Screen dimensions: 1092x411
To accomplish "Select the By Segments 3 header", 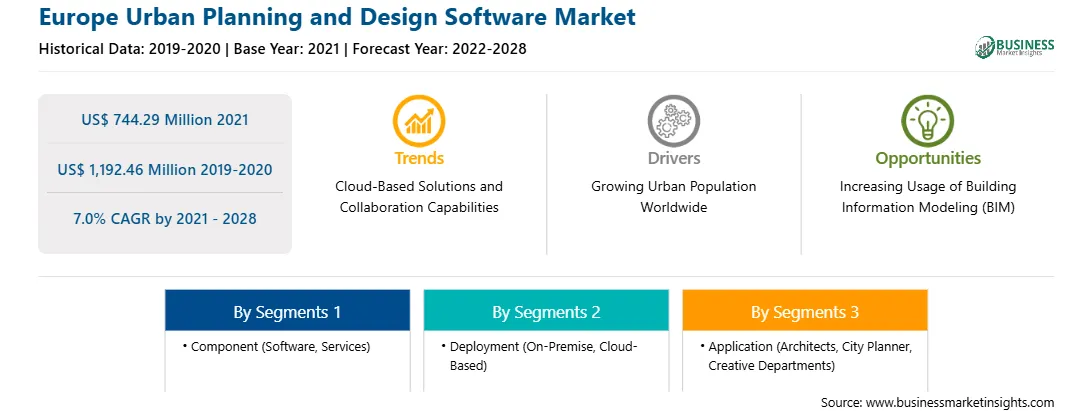I will point(805,311).
